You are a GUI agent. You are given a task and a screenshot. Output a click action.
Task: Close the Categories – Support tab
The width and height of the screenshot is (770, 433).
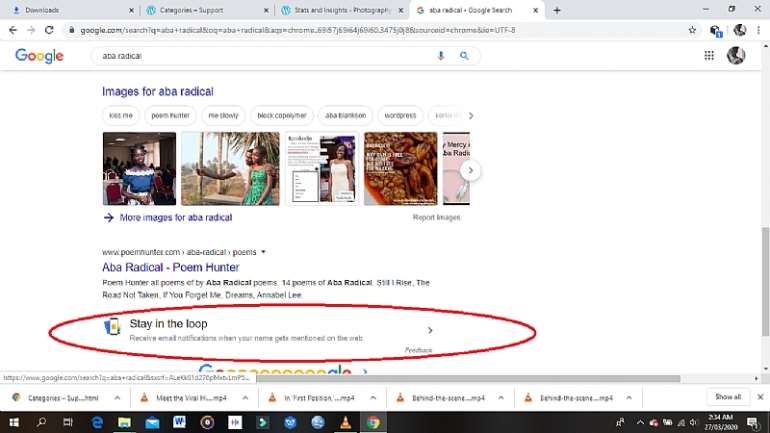click(266, 10)
